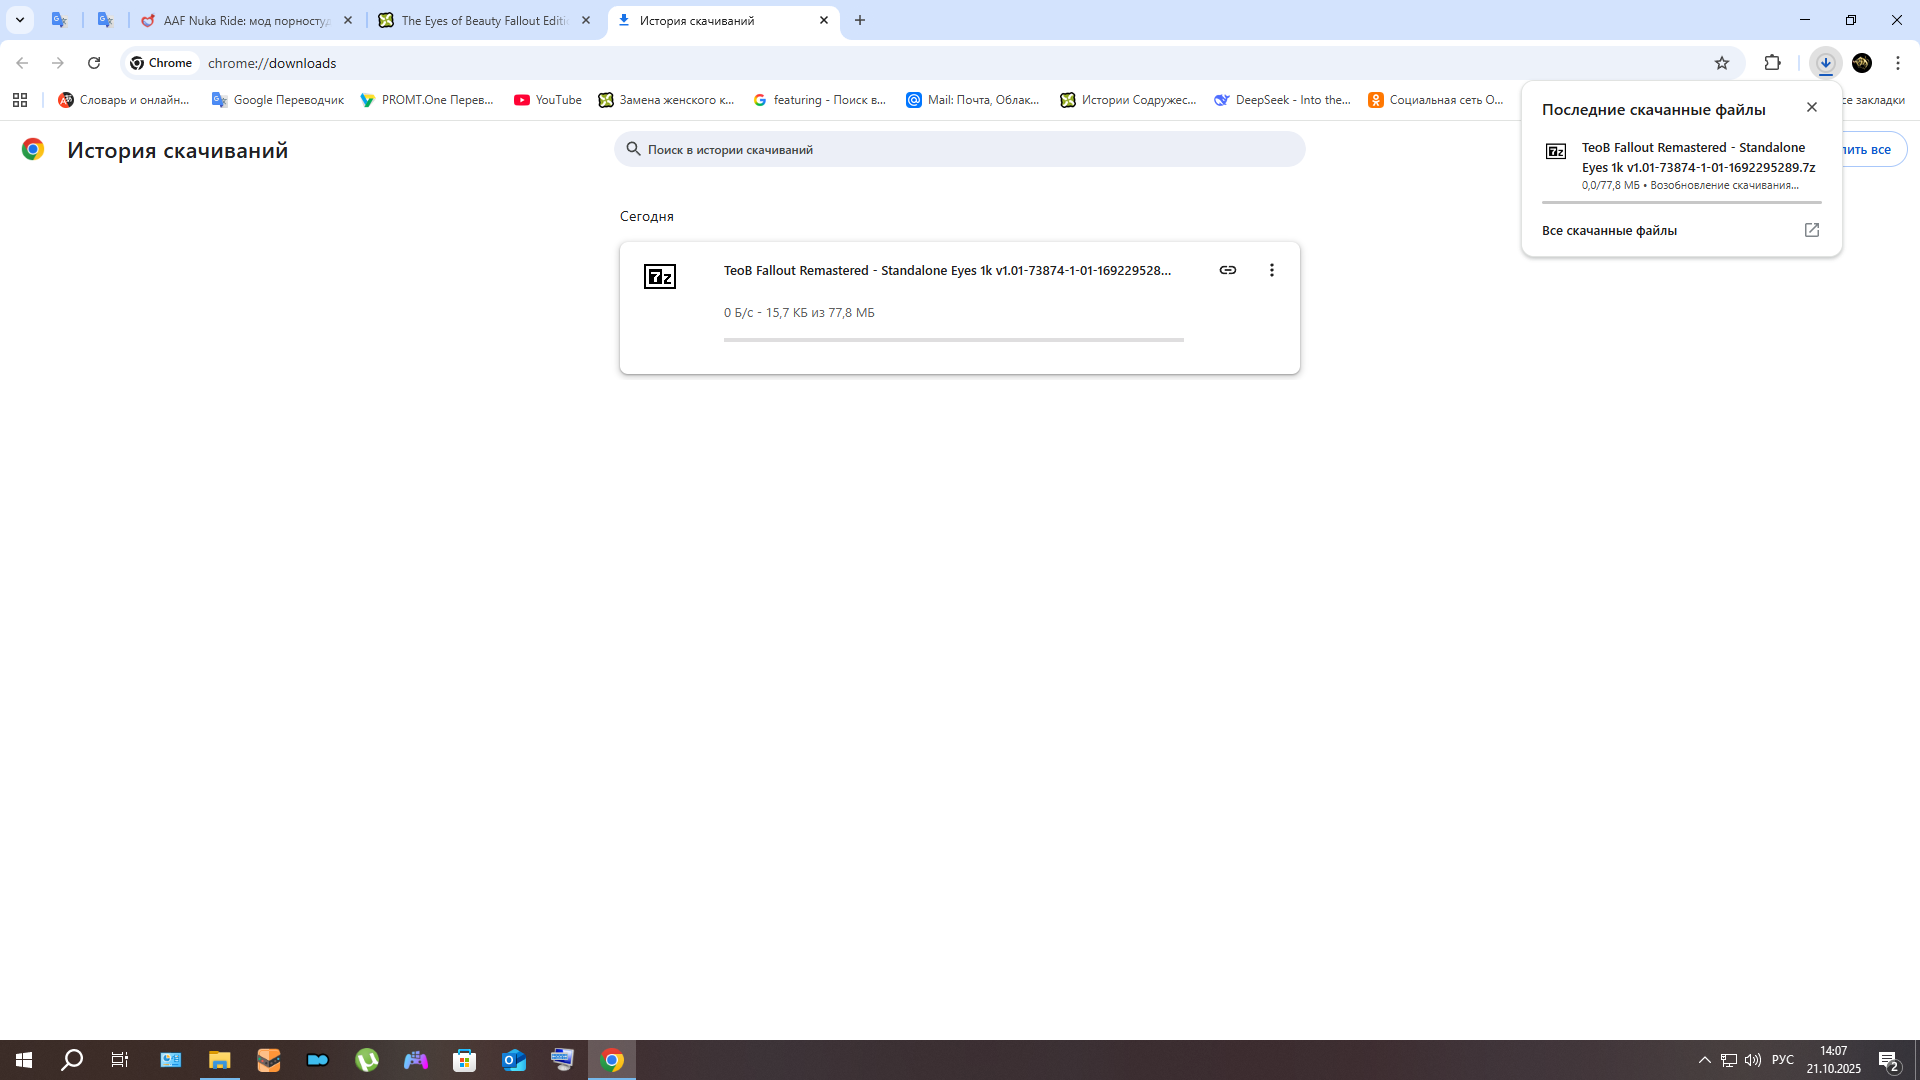This screenshot has width=1920, height=1080.
Task: Click the 7z icon in downloads popup
Action: point(1556,151)
